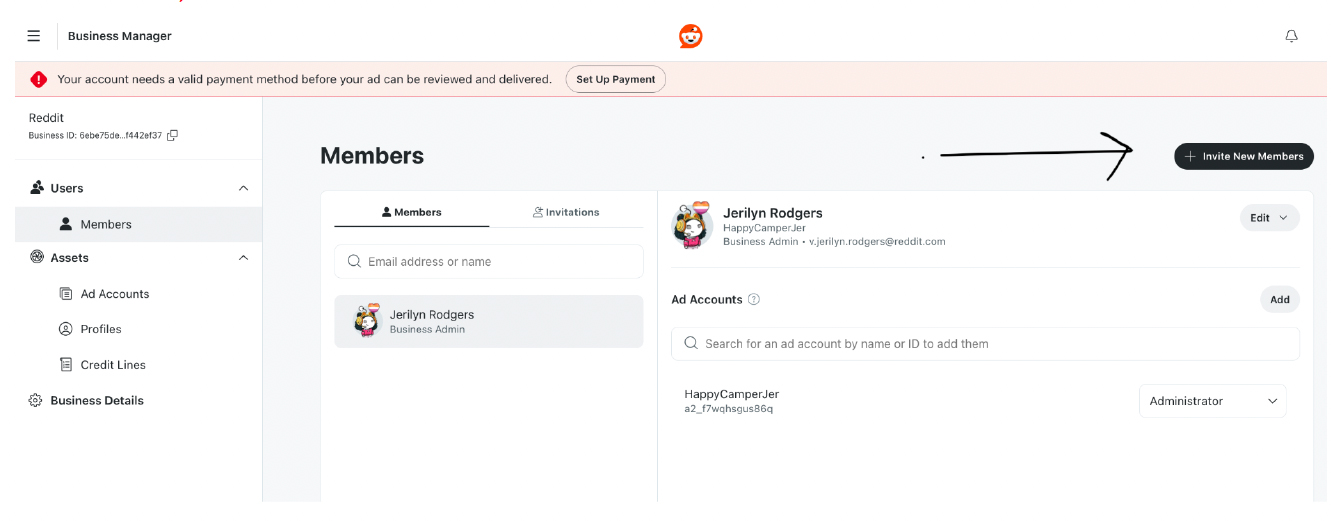This screenshot has width=1331, height=521.
Task: Switch to the Members tab
Action: tap(412, 212)
